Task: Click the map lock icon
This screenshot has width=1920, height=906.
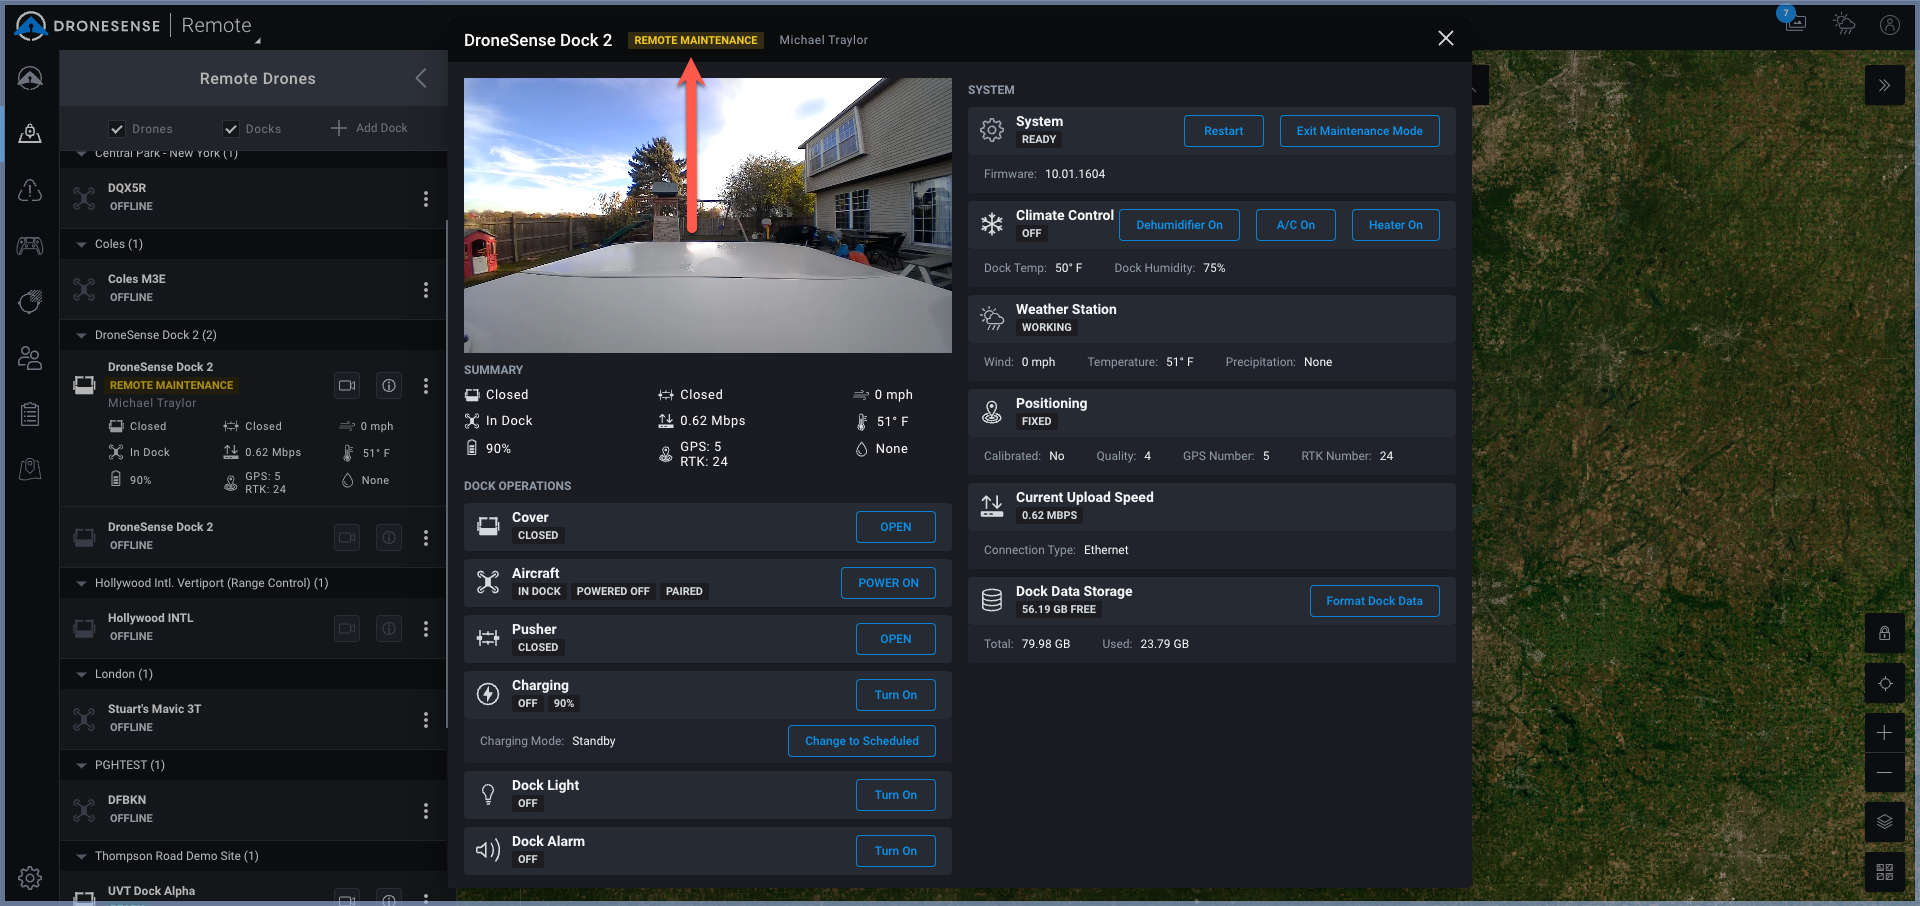Action: click(x=1885, y=634)
